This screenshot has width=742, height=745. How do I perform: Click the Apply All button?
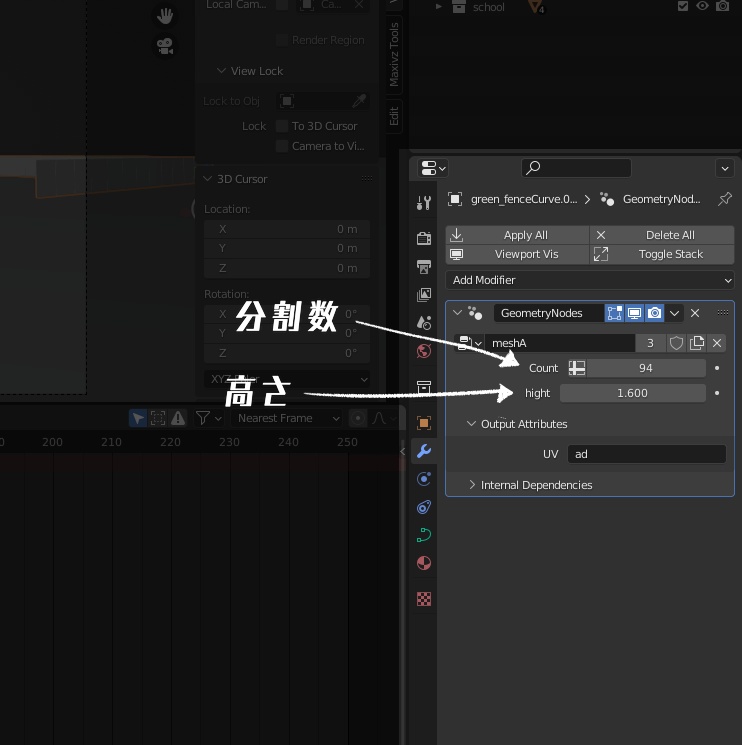point(518,235)
